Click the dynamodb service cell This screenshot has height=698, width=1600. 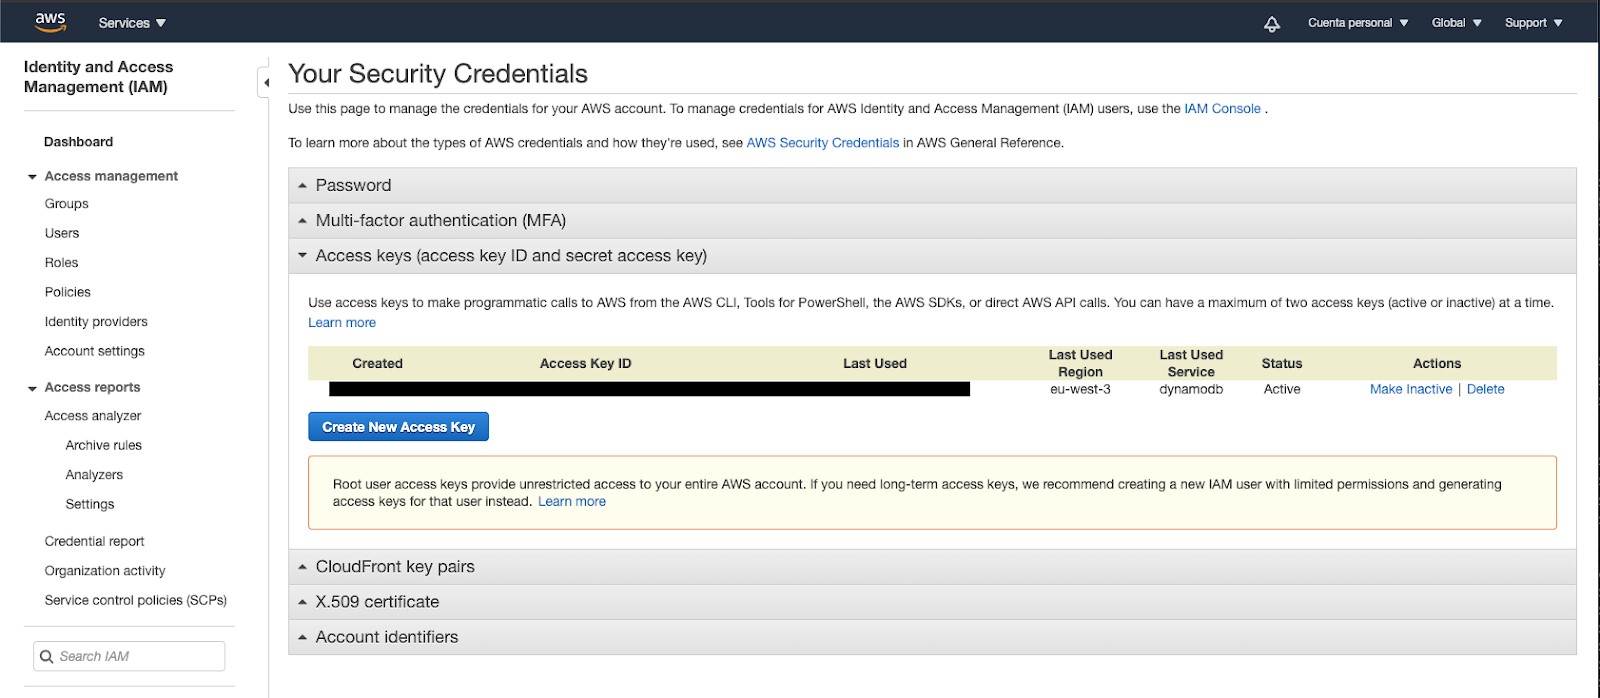pos(1191,389)
